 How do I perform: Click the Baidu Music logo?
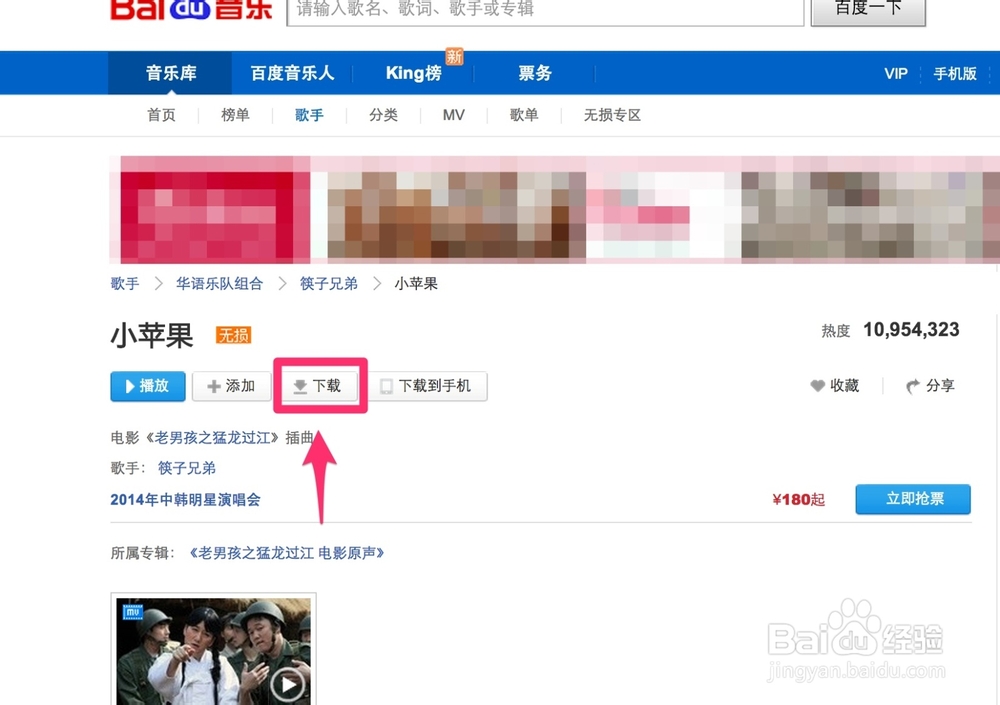tap(192, 10)
